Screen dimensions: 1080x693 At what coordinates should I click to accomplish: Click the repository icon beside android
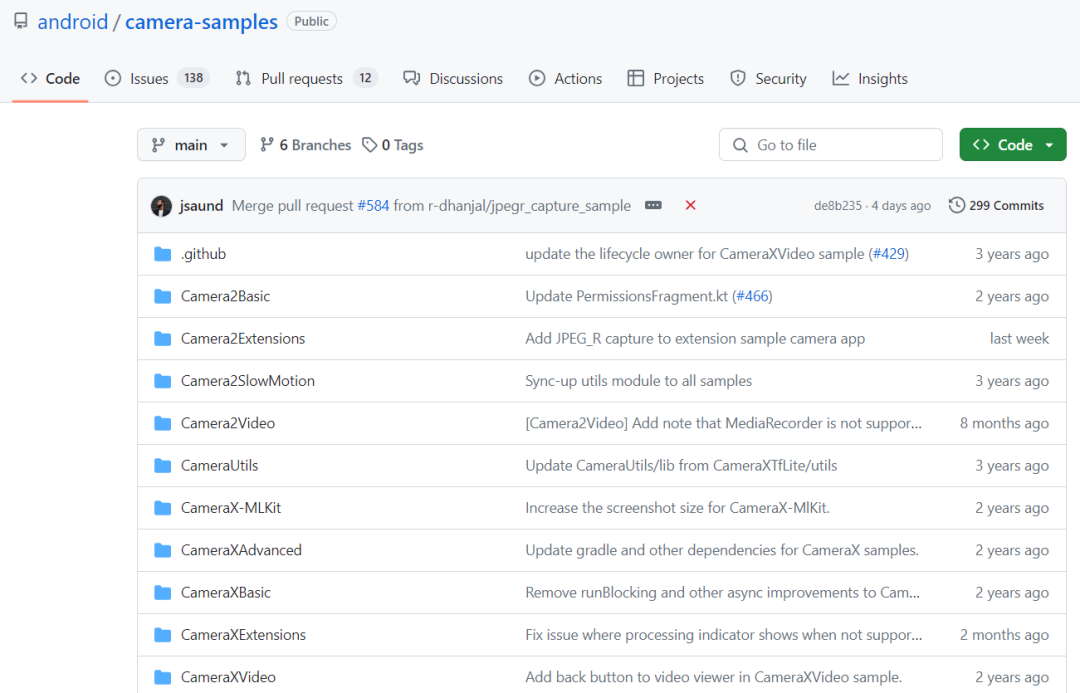[x=21, y=21]
